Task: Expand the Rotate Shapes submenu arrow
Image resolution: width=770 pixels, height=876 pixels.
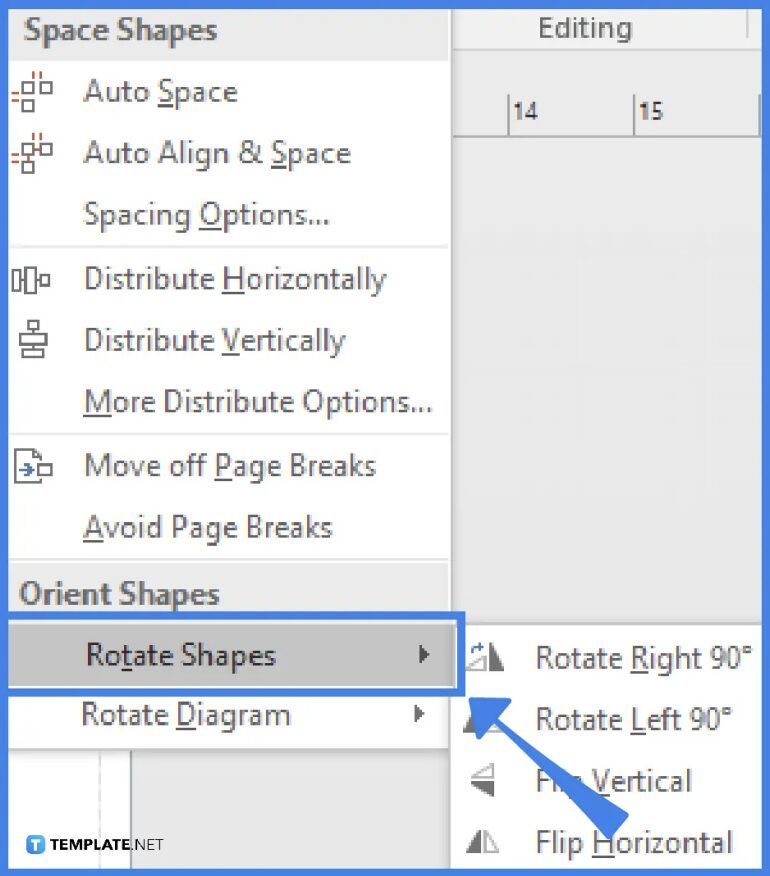Action: [x=424, y=655]
